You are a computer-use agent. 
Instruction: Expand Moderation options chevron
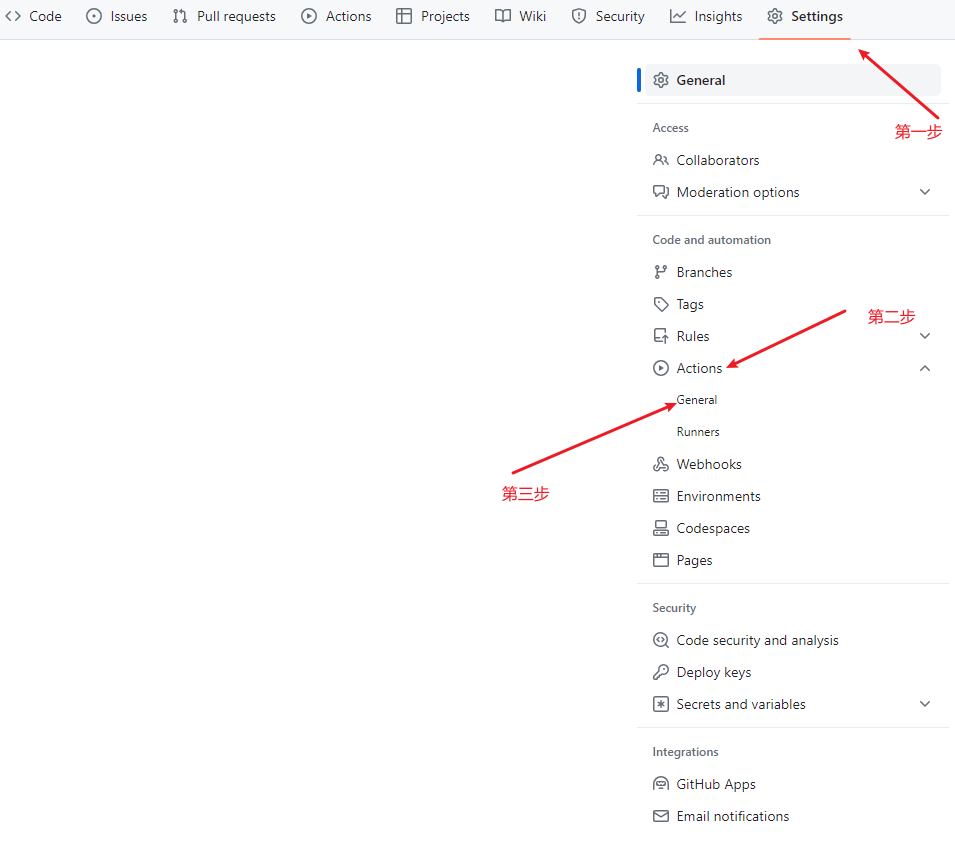pos(925,192)
